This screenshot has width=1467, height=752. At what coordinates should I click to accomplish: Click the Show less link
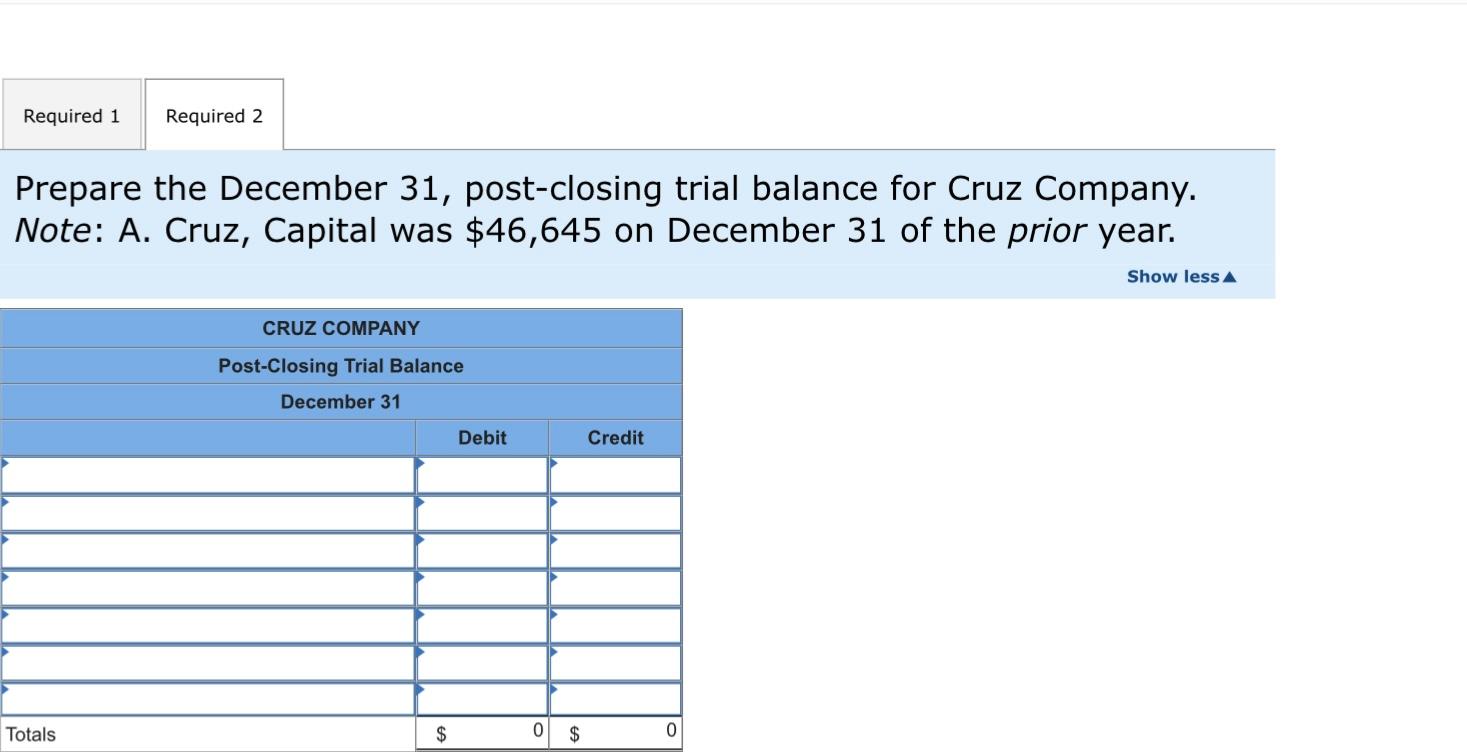1180,276
